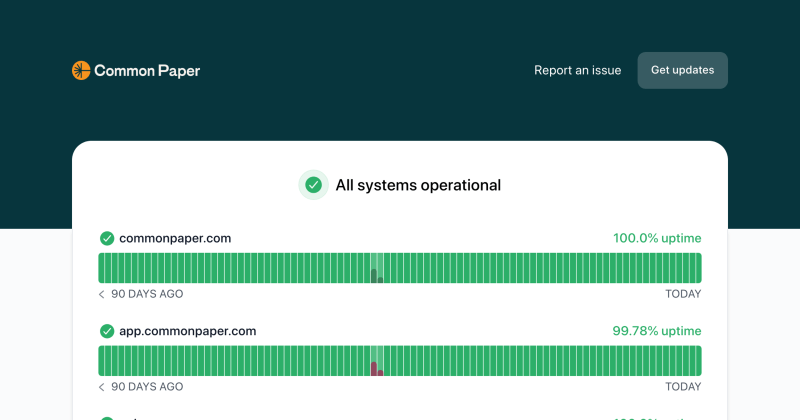Image resolution: width=800 pixels, height=420 pixels.
Task: Select the commonpaper.com monitor name
Action: pyautogui.click(x=175, y=238)
